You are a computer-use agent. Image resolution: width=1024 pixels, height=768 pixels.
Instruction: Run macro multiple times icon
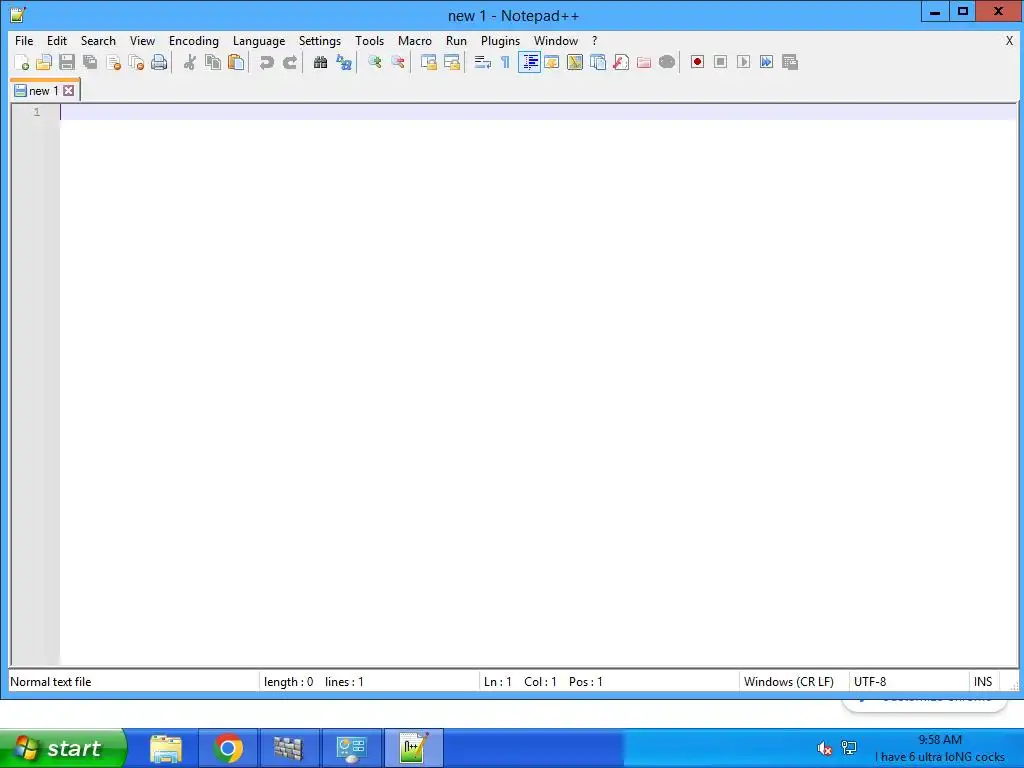click(x=767, y=62)
